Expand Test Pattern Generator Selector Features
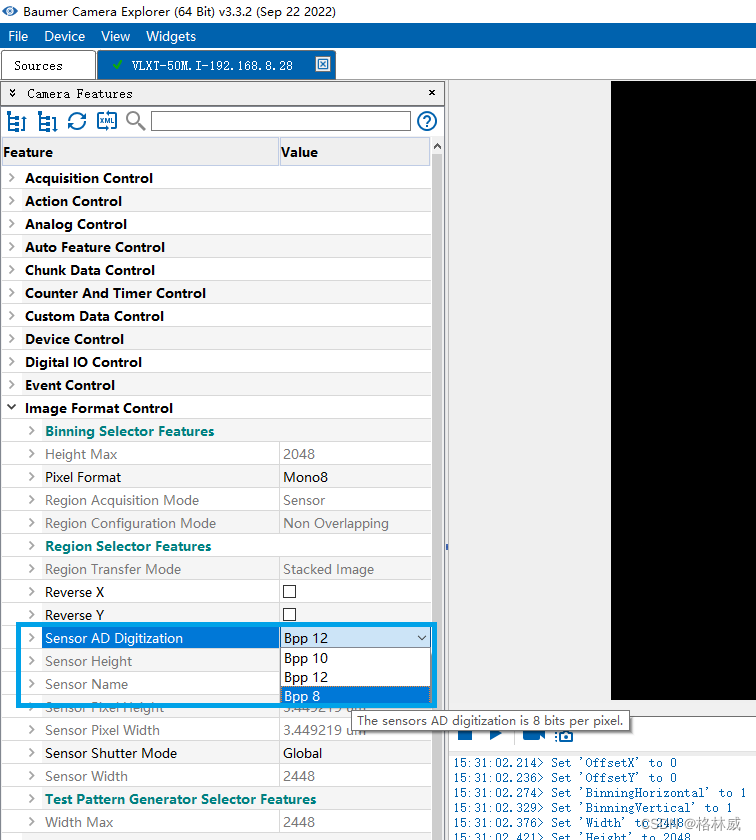This screenshot has width=756, height=840. (32, 799)
